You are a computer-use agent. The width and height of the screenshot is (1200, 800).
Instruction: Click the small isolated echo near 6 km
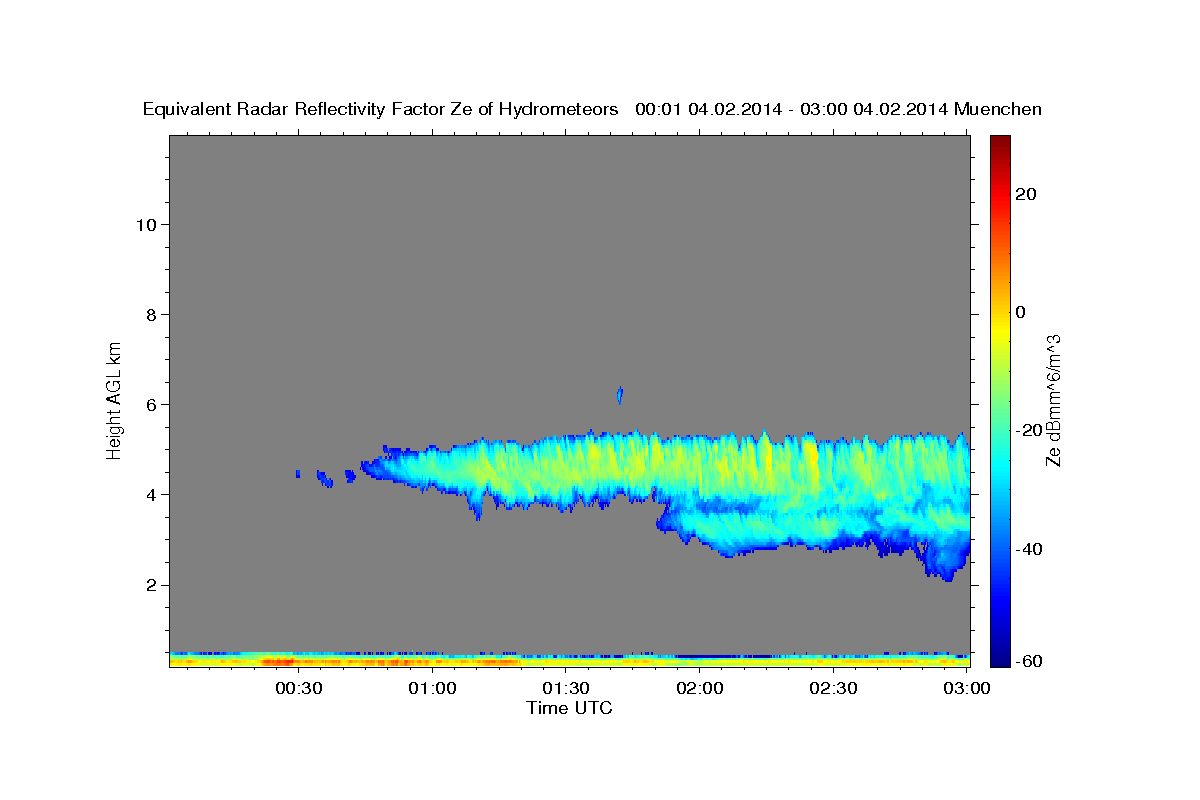[620, 395]
